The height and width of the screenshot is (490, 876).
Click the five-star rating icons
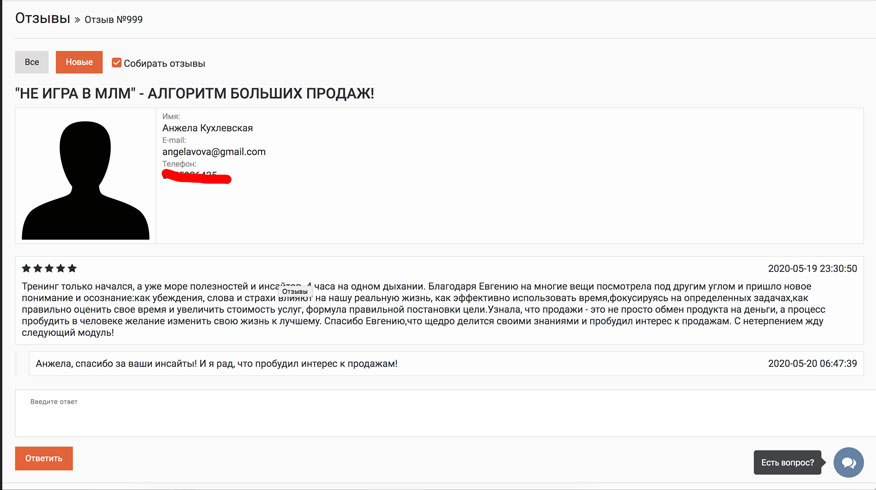49,269
